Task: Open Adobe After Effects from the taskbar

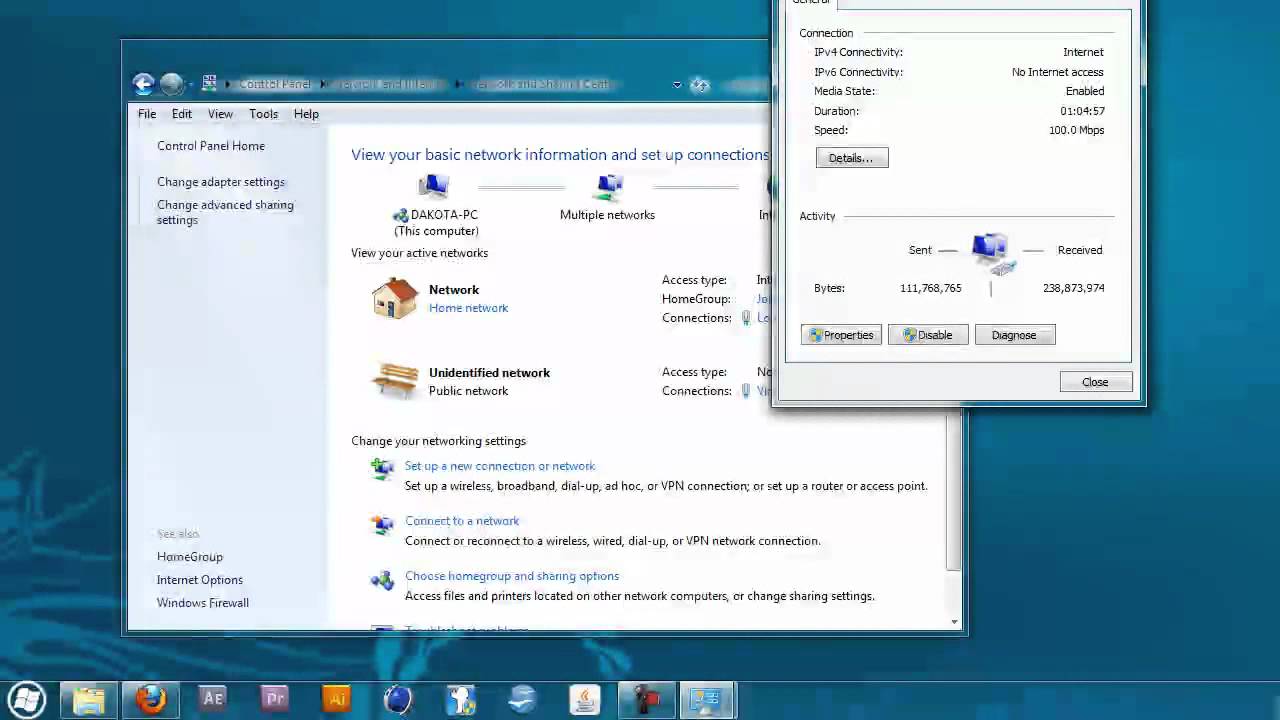Action: point(213,700)
